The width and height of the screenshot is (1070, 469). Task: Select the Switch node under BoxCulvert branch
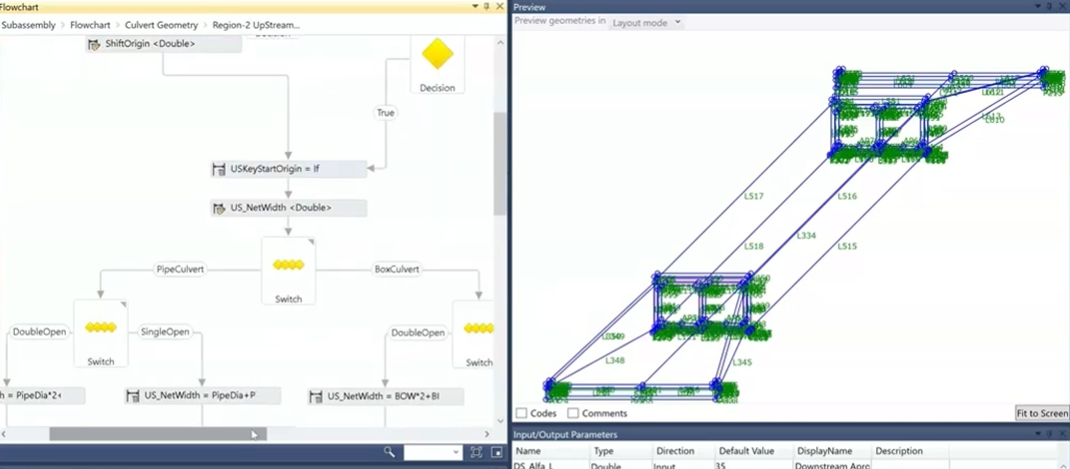[474, 334]
